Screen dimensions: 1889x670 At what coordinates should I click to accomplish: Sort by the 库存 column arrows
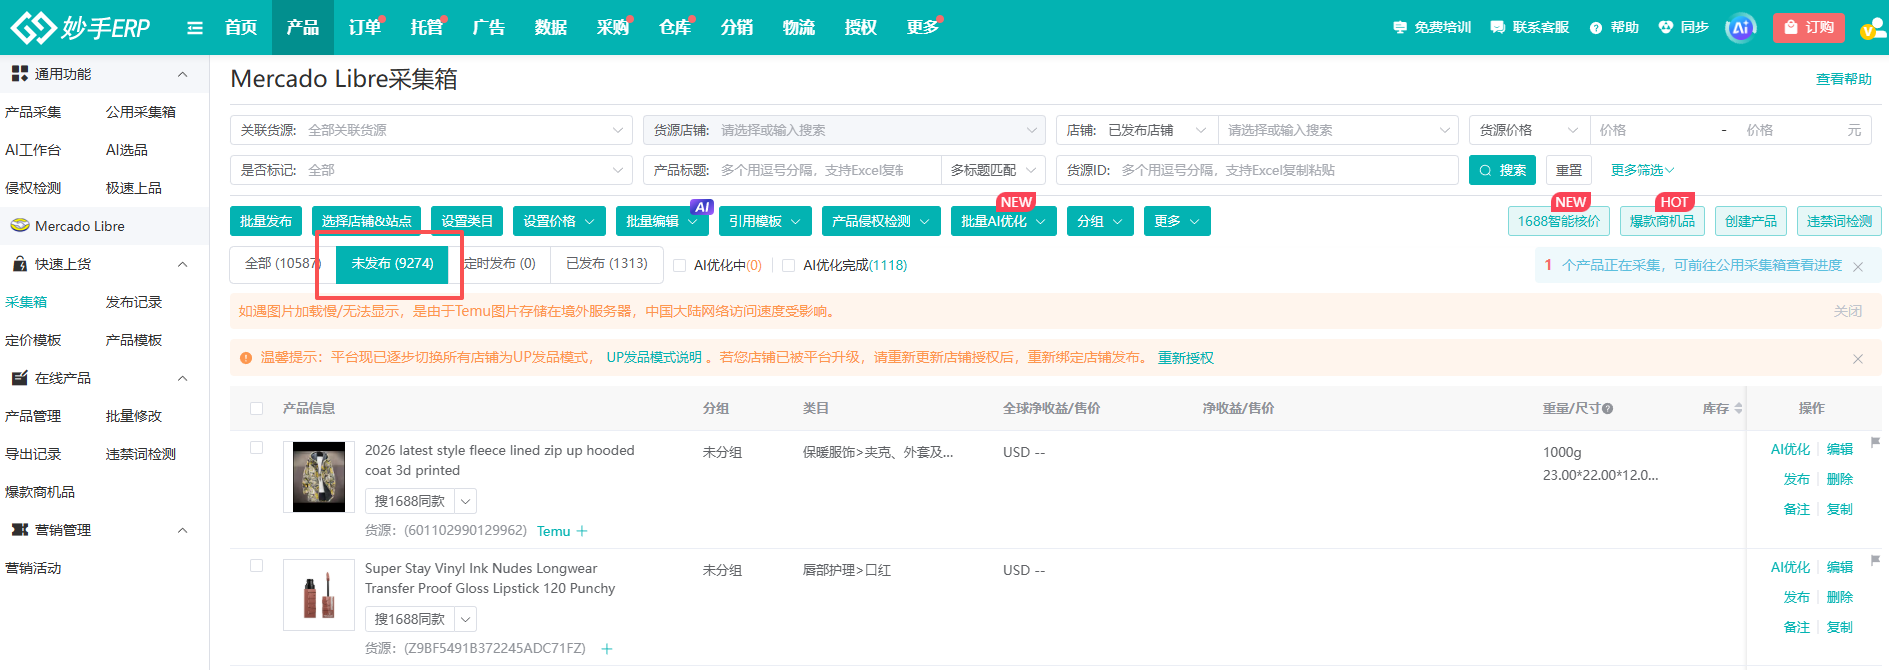1738,408
